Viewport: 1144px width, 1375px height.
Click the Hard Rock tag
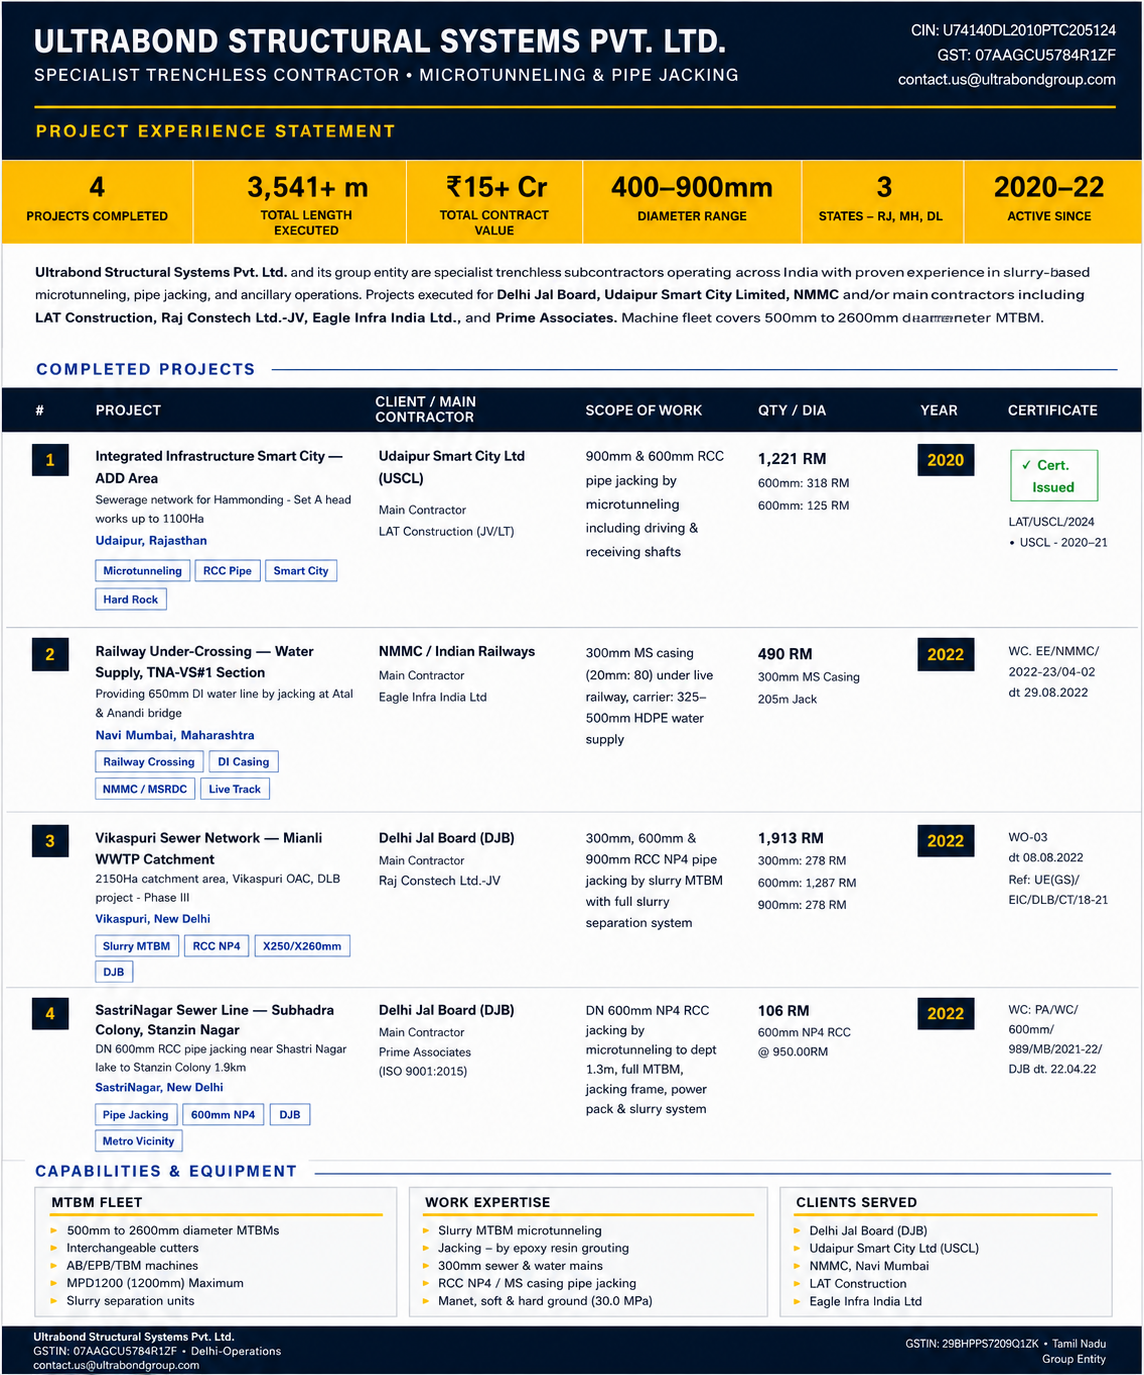(130, 600)
